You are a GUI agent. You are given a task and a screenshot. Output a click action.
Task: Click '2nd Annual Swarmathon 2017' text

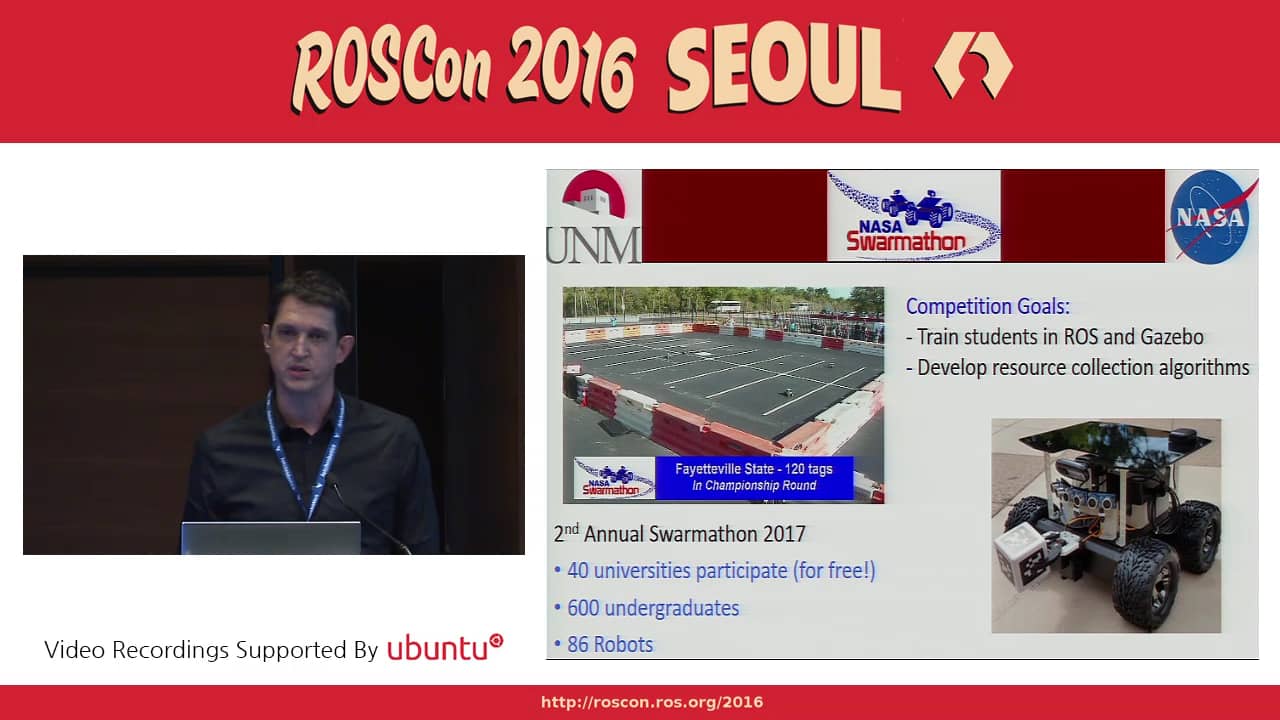[679, 533]
